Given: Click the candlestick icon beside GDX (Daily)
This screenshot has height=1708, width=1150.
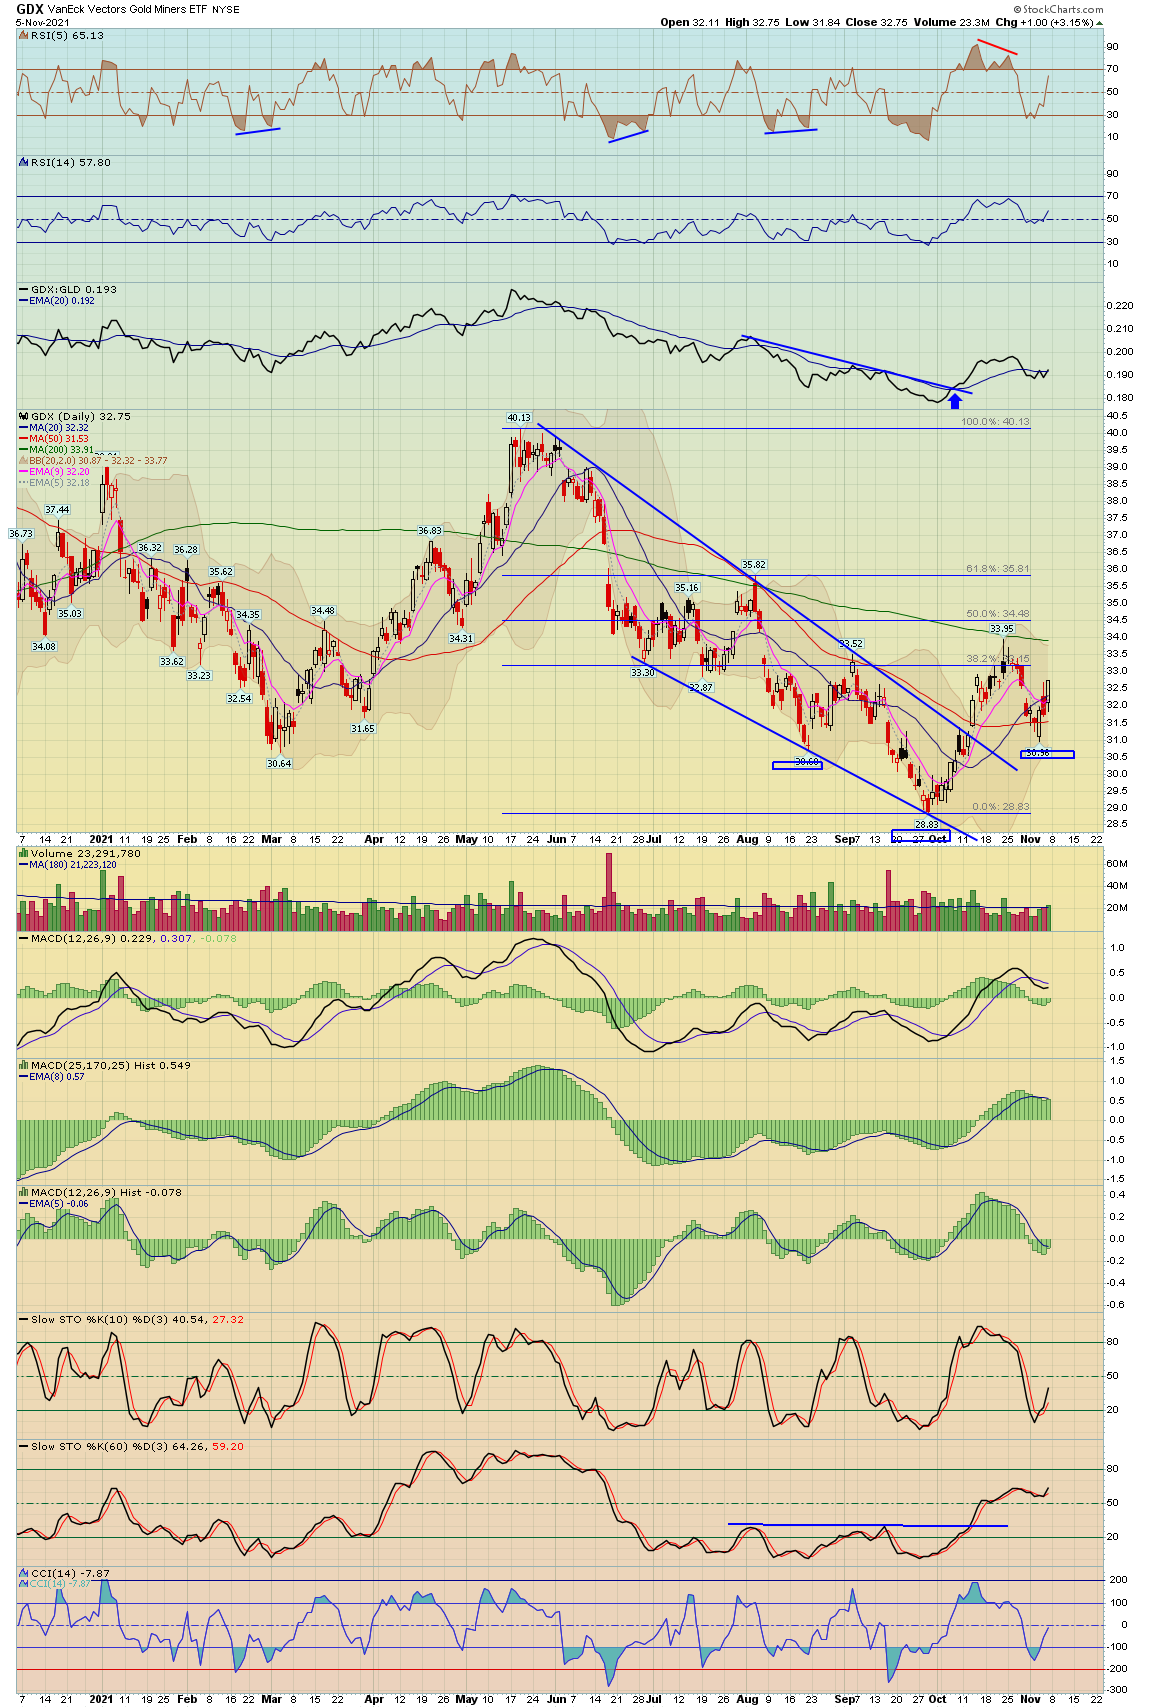Looking at the screenshot, I should click(x=24, y=417).
